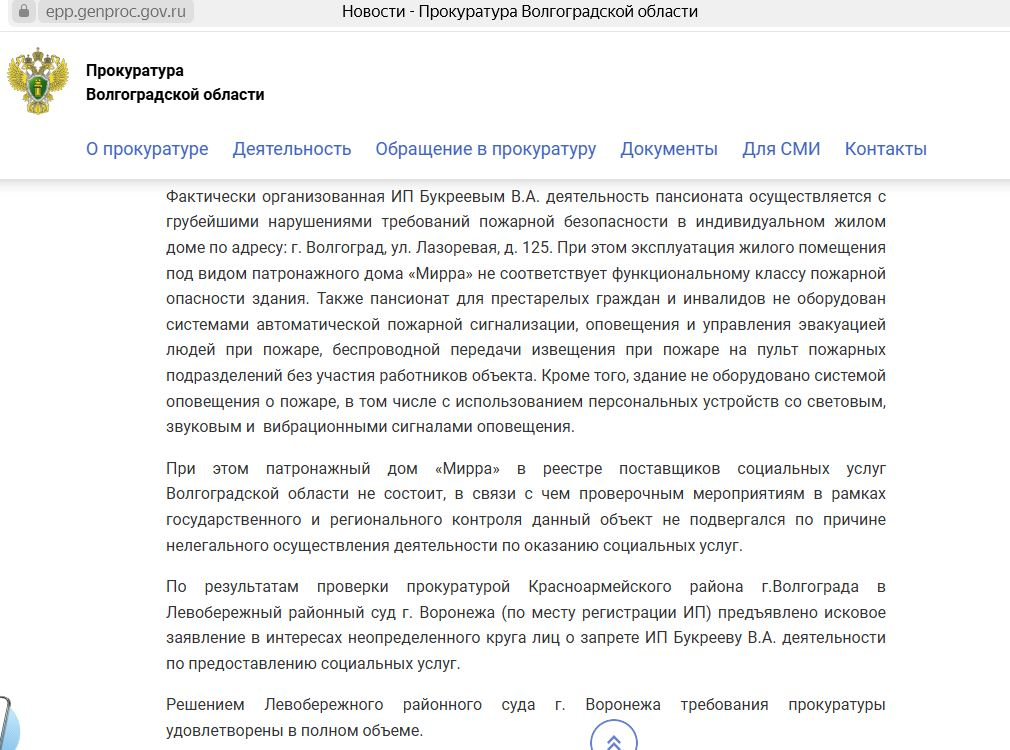The image size is (1010, 750).
Task: Navigate to the «Контакты» page
Action: (885, 149)
